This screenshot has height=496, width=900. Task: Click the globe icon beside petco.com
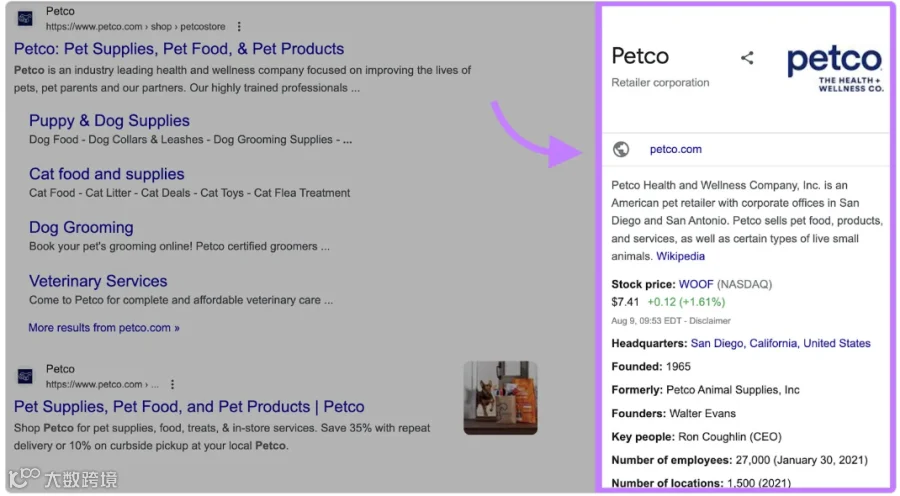(x=620, y=149)
